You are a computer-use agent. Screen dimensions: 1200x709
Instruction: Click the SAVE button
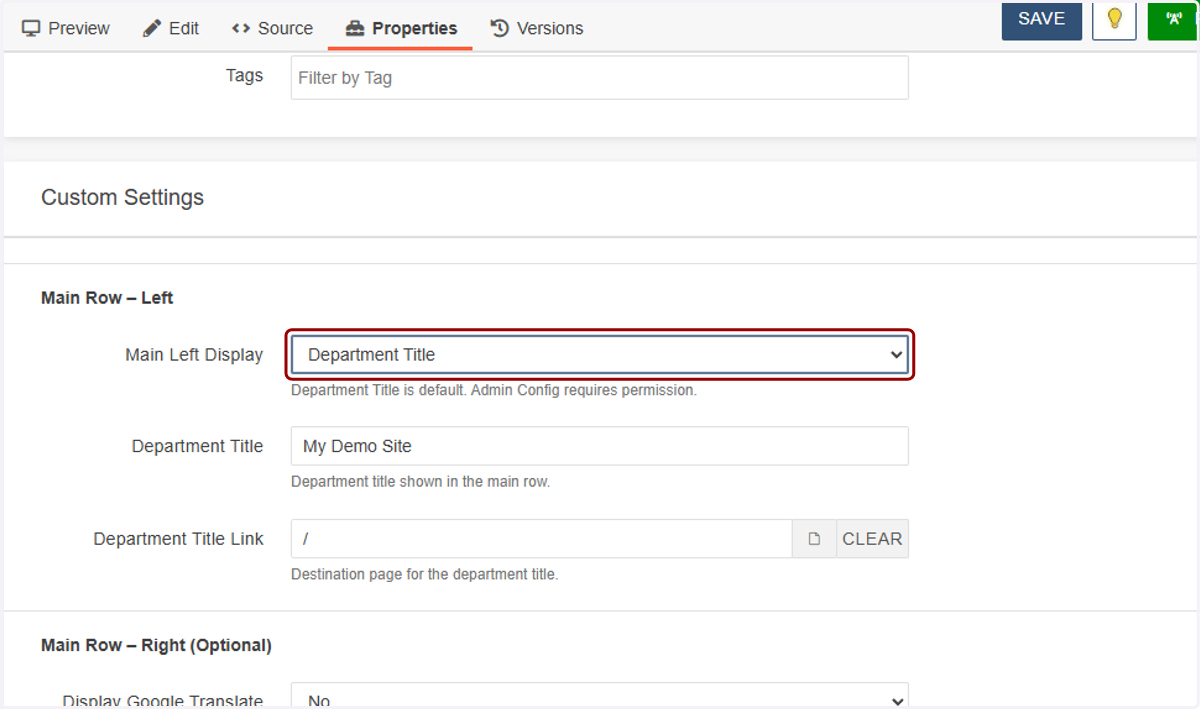[x=1042, y=20]
